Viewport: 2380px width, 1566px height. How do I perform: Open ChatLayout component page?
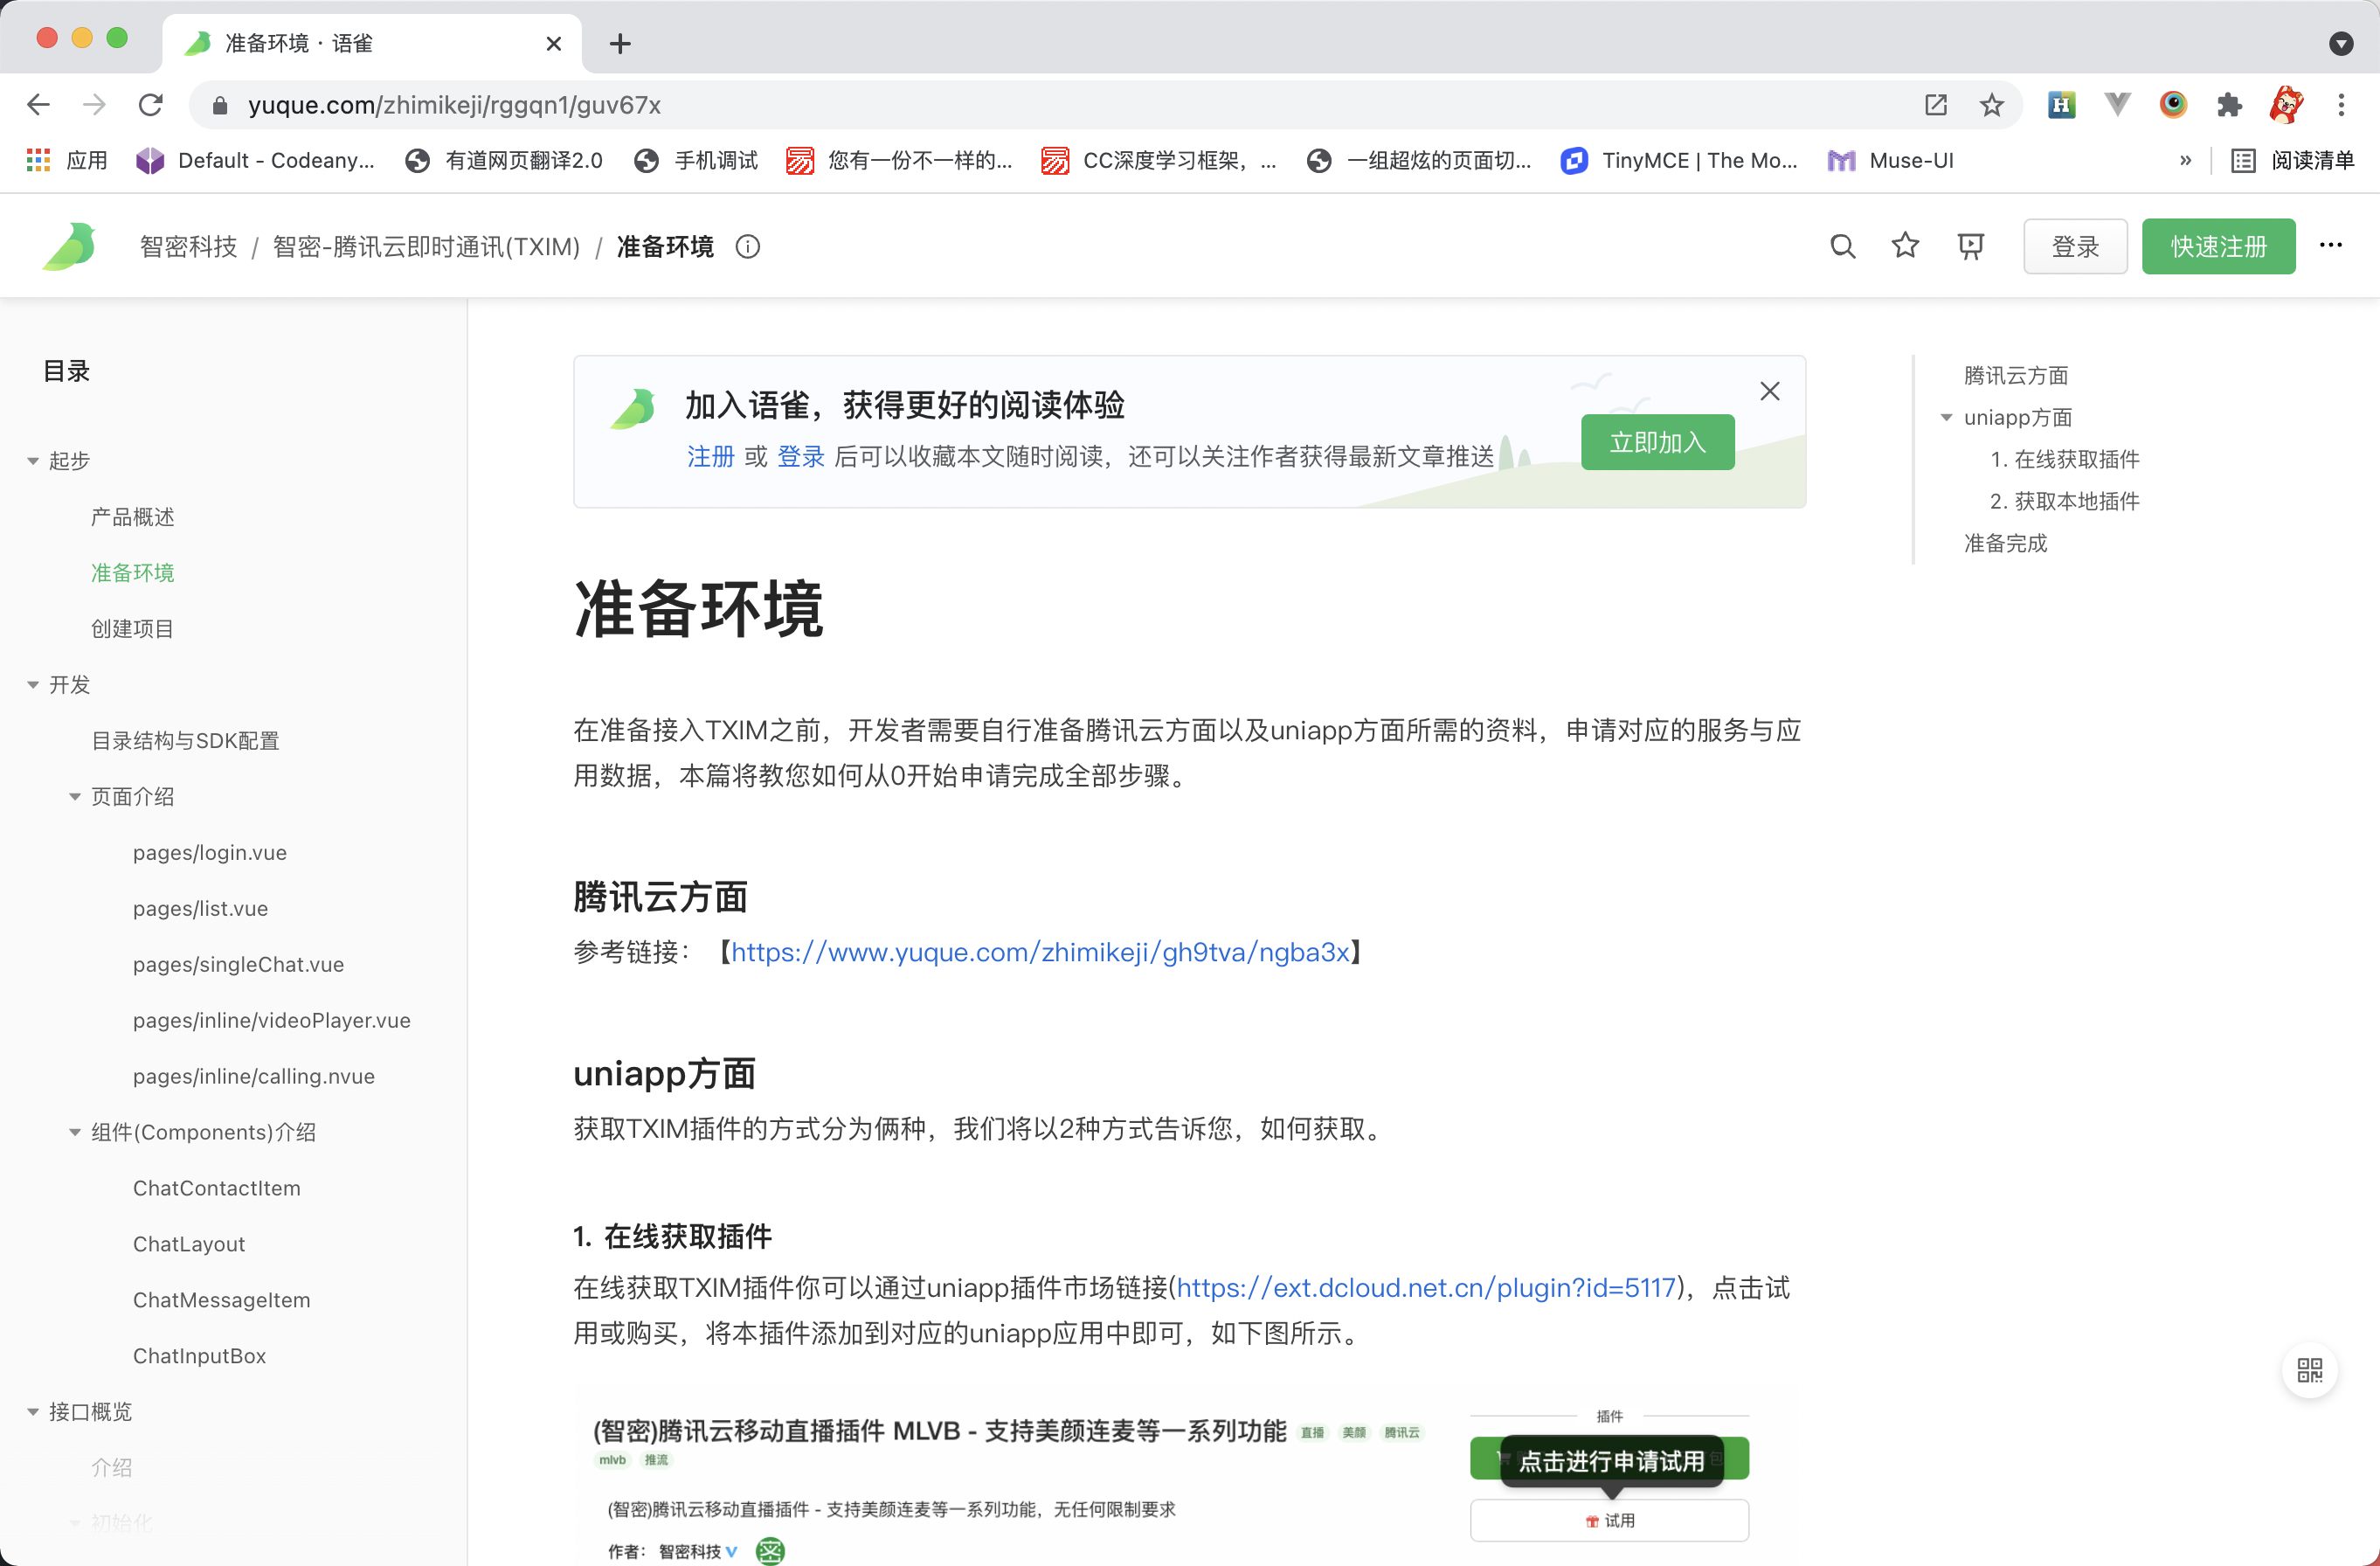point(189,1244)
